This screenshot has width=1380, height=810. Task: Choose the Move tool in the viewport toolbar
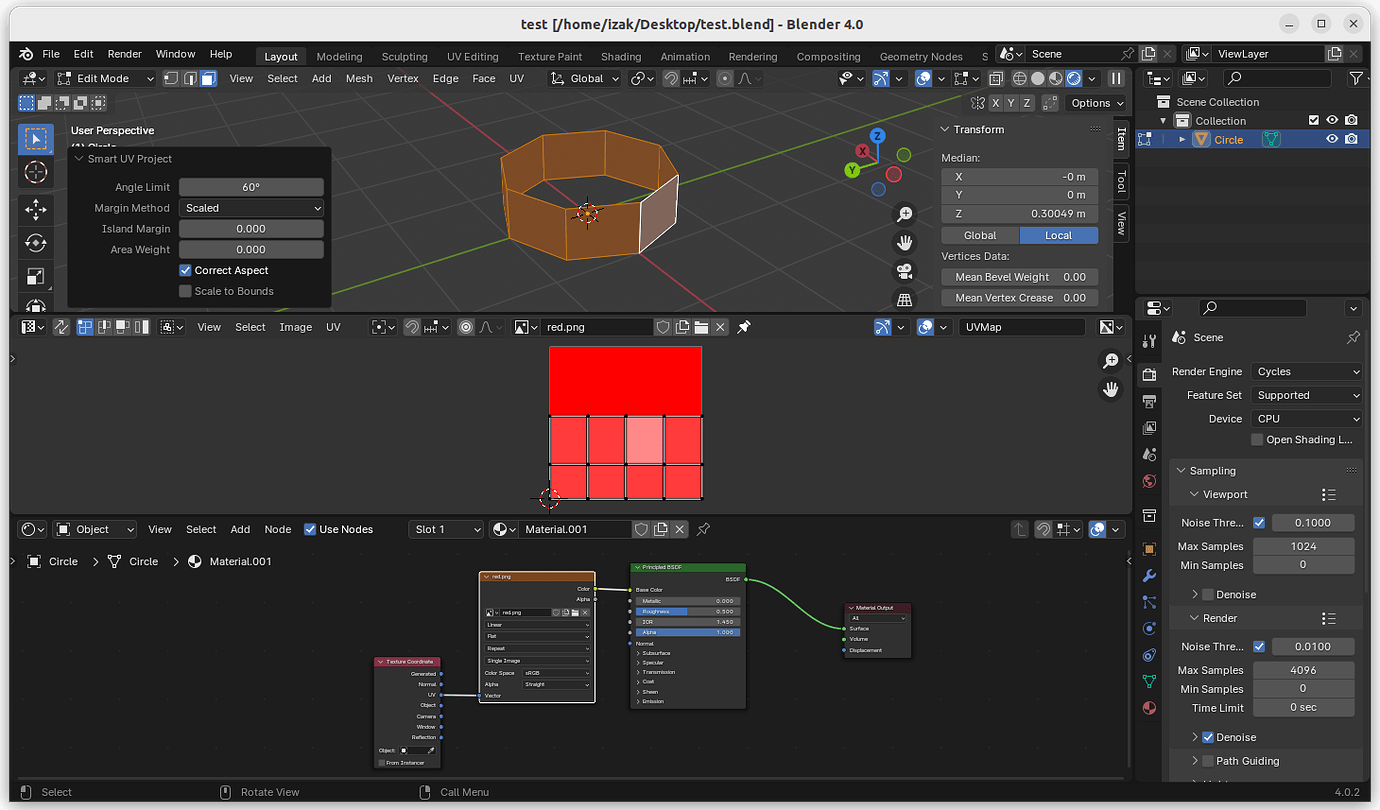[x=36, y=209]
